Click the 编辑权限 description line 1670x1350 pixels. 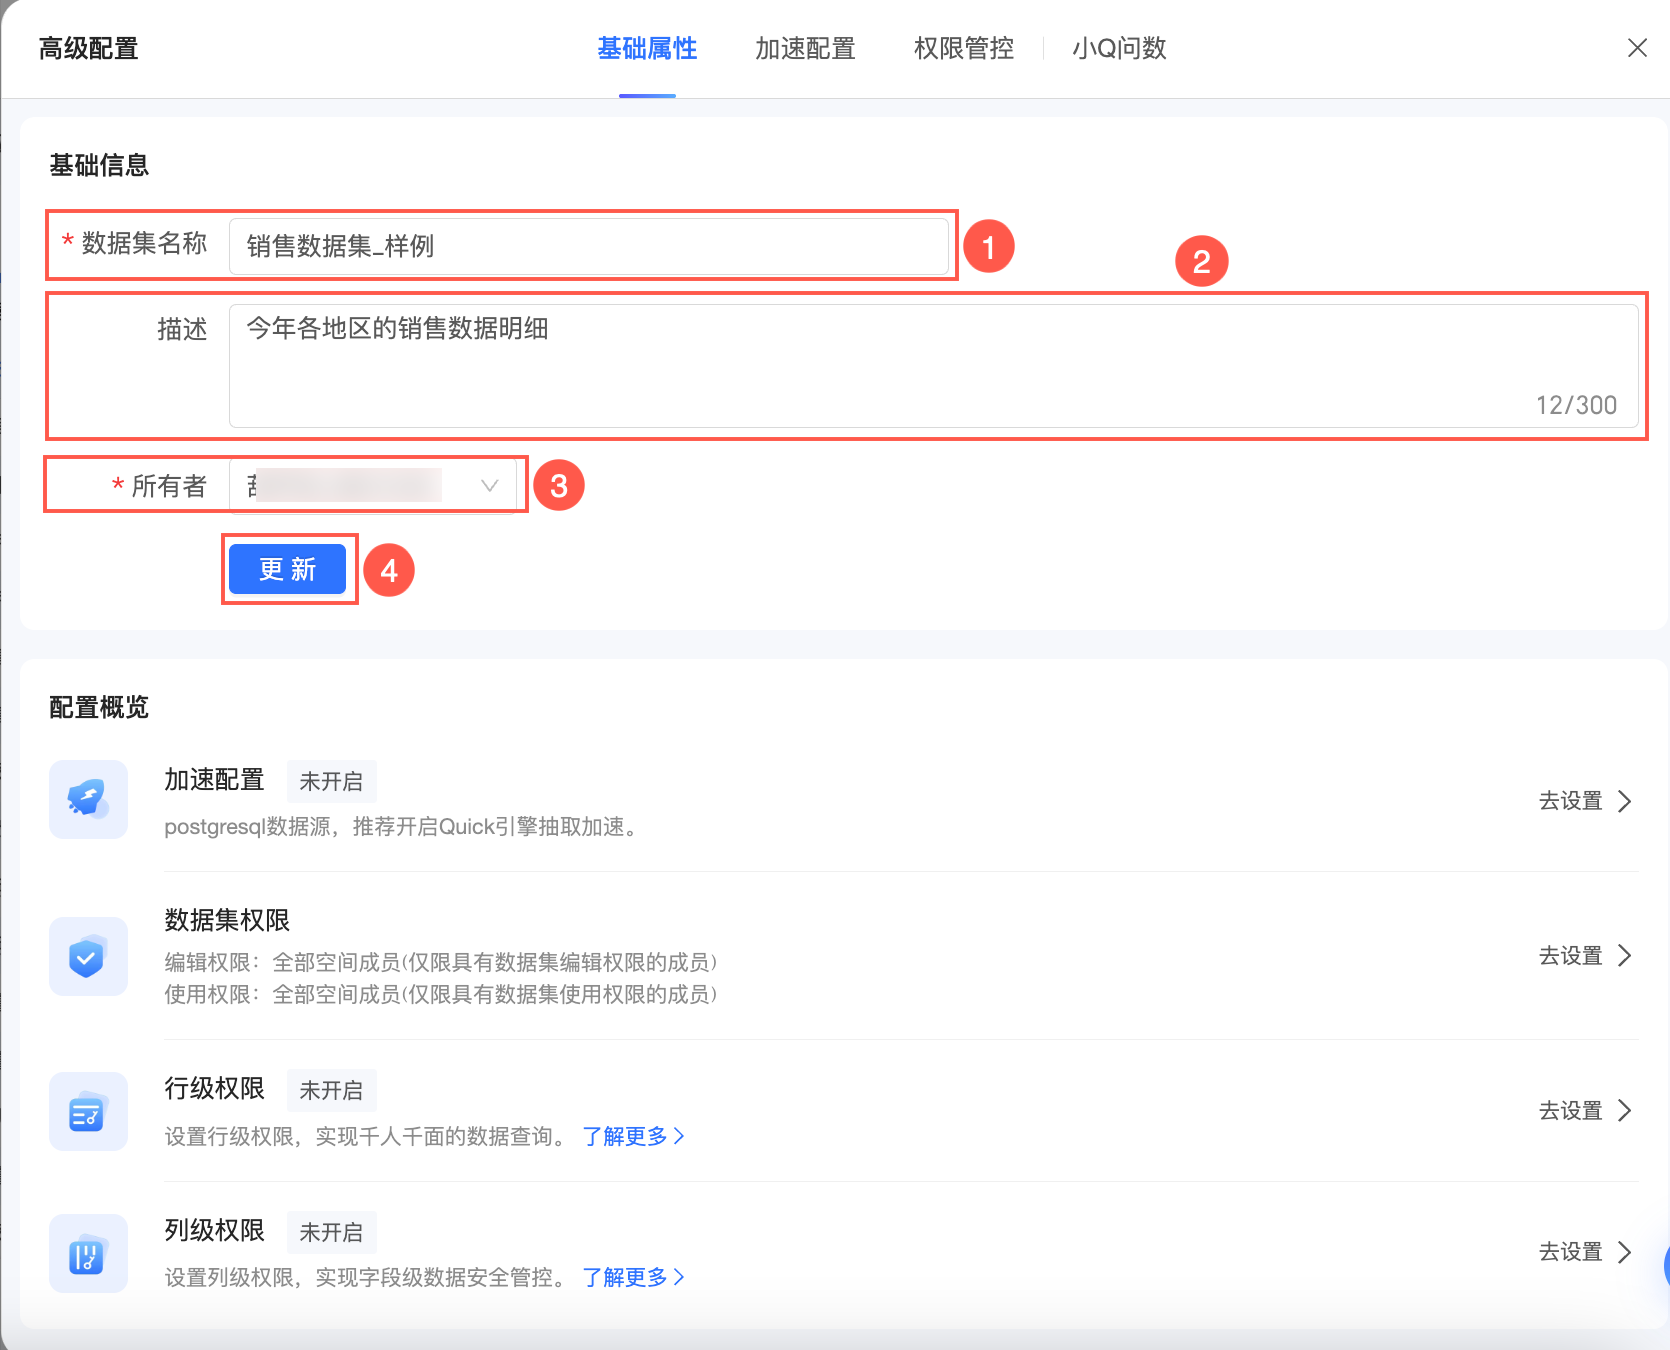[x=441, y=962]
